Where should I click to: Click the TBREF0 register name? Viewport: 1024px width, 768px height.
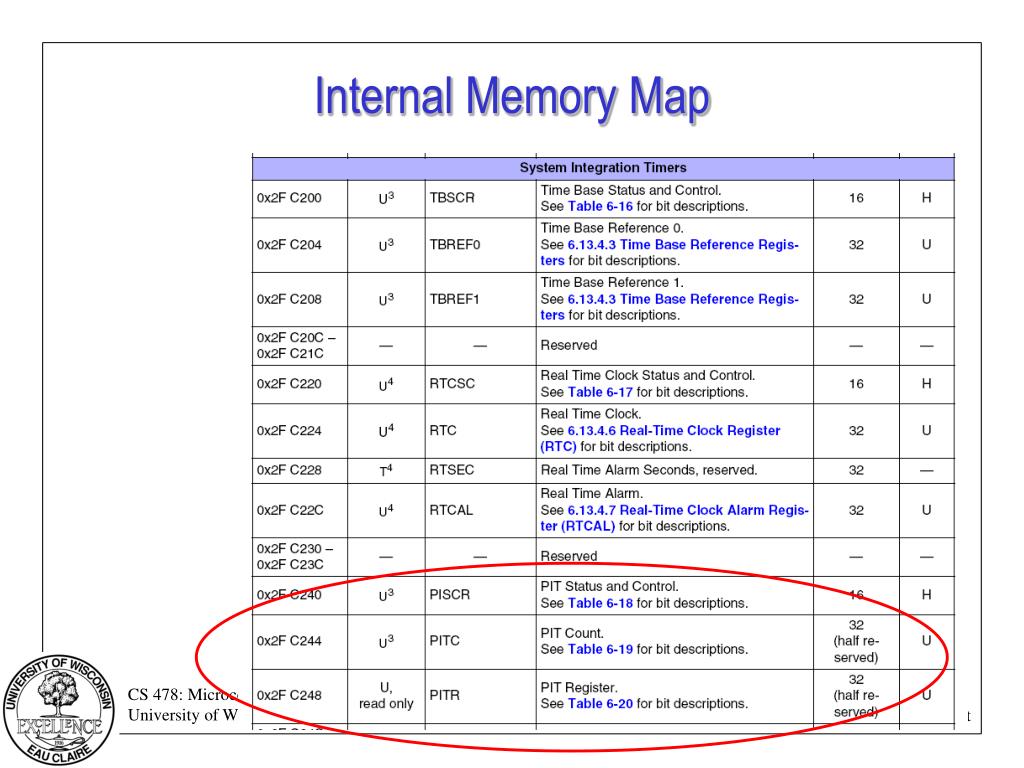[x=455, y=245]
